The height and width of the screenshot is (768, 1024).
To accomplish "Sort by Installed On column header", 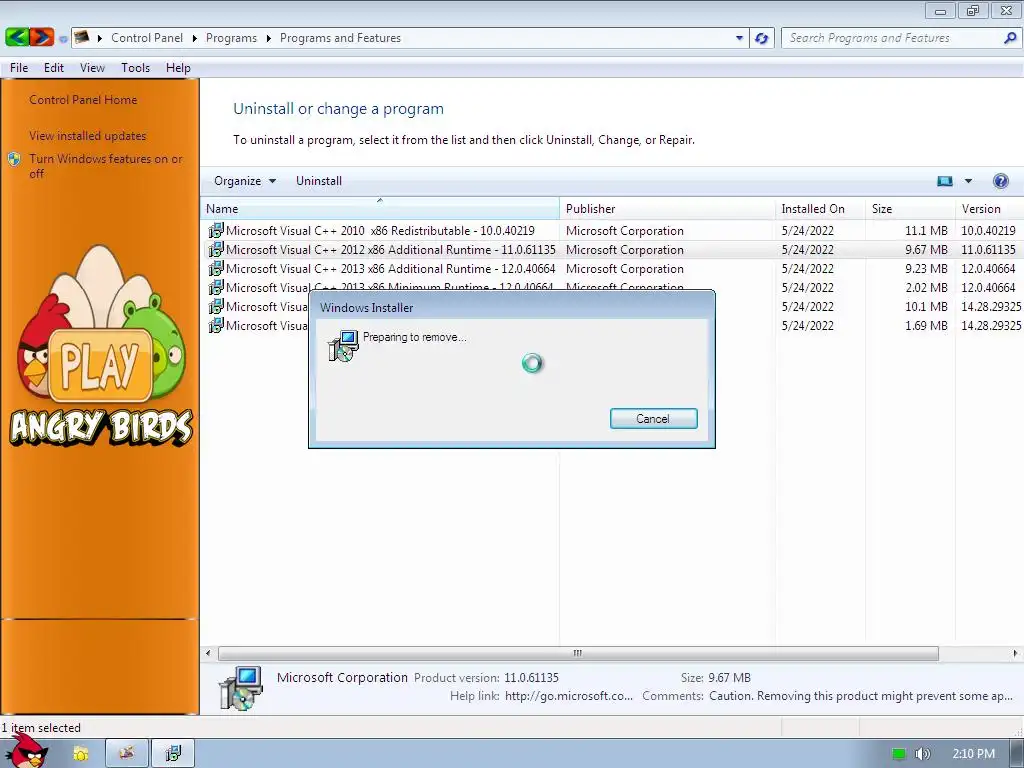I will [821, 209].
